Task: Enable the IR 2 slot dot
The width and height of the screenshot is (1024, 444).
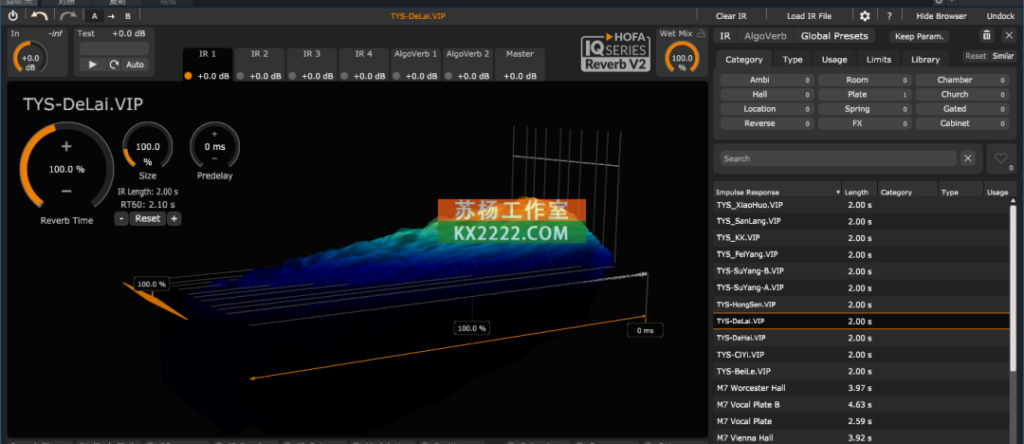Action: point(240,76)
